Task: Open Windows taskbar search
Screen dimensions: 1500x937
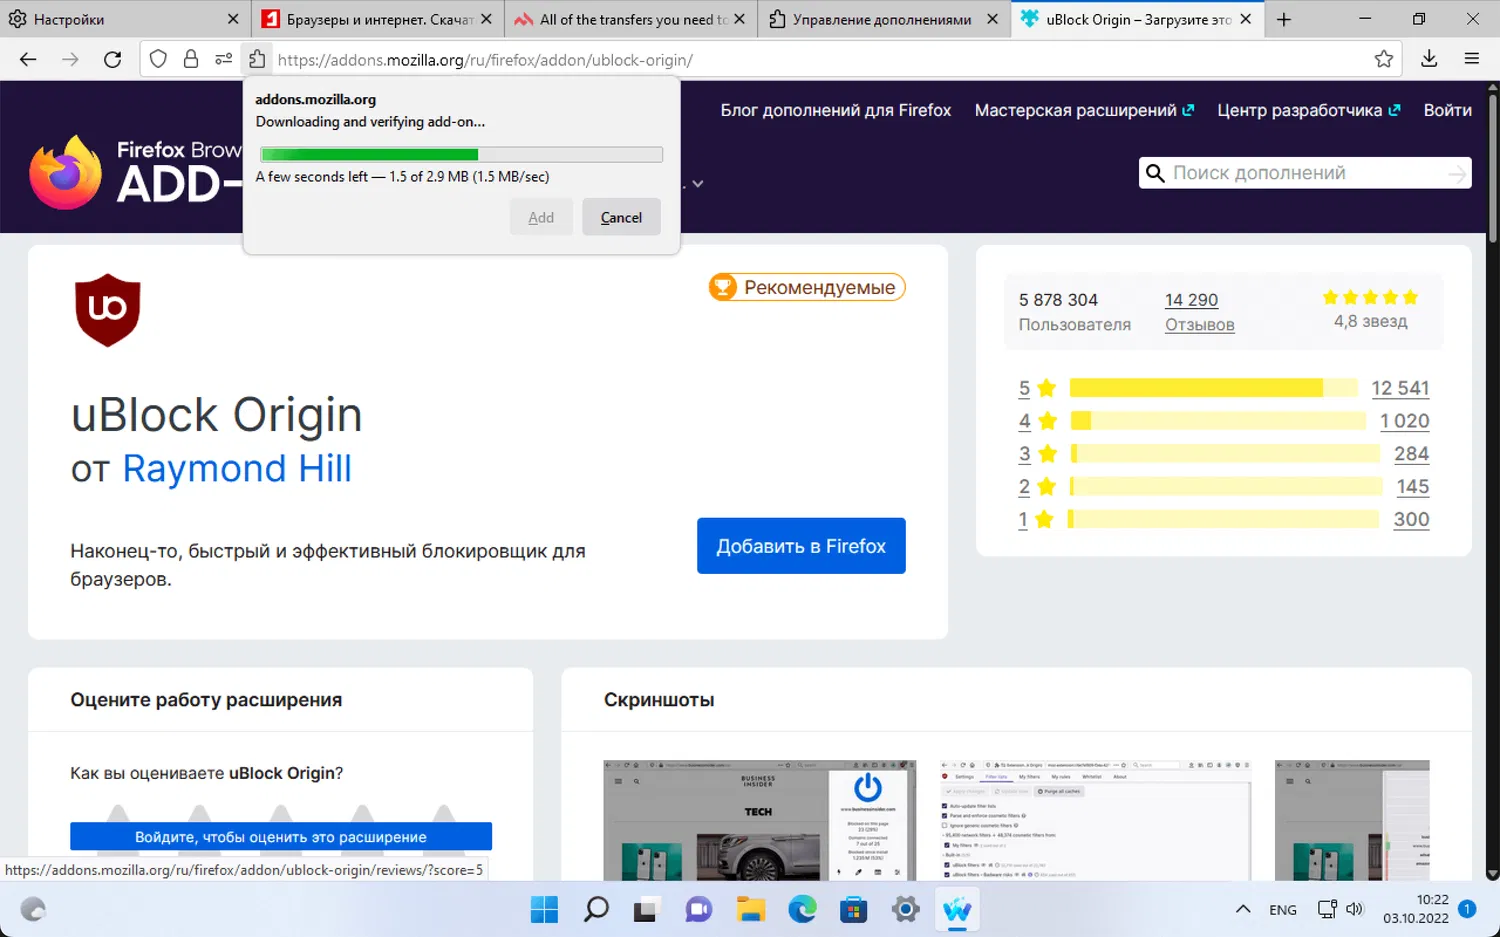Action: (x=596, y=910)
